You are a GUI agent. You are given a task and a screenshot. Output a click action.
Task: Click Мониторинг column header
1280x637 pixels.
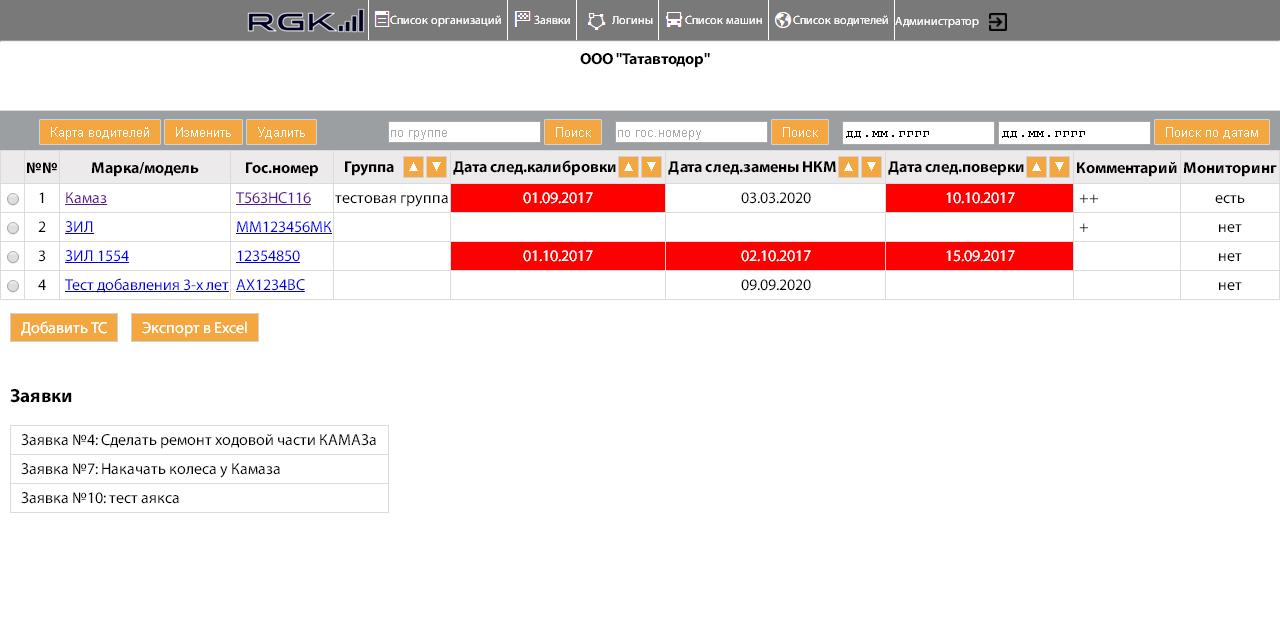1230,168
